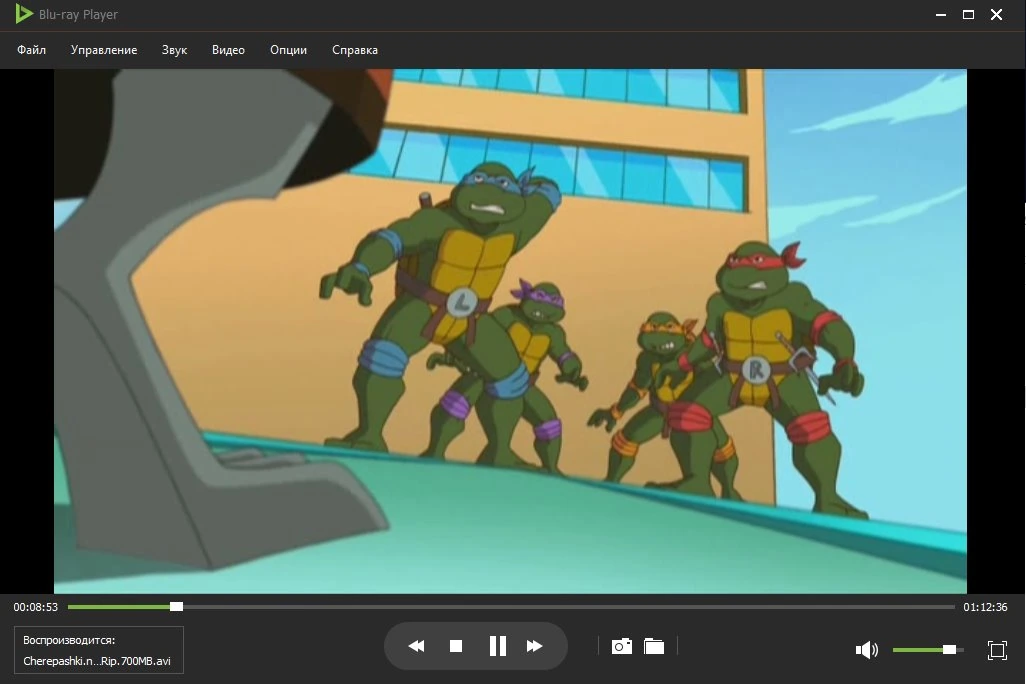Close the Blu-ray Player window
The width and height of the screenshot is (1026, 684).
coord(997,14)
